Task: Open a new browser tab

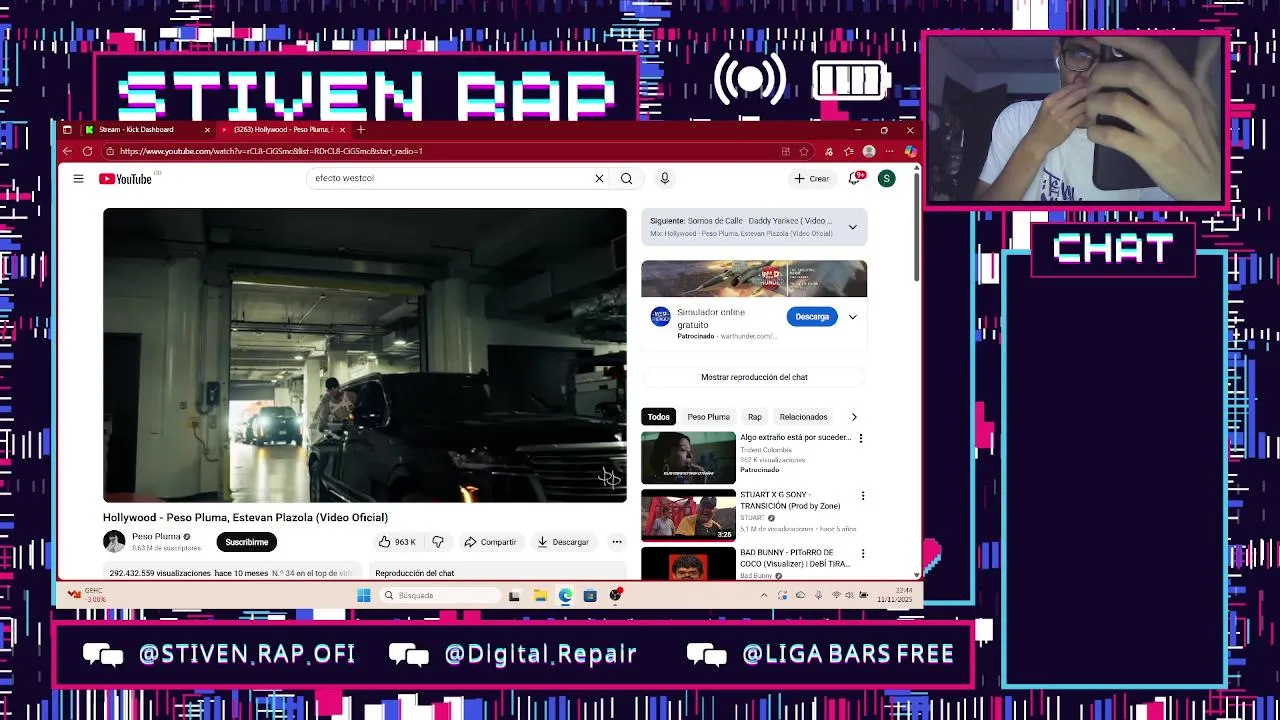Action: [361, 129]
